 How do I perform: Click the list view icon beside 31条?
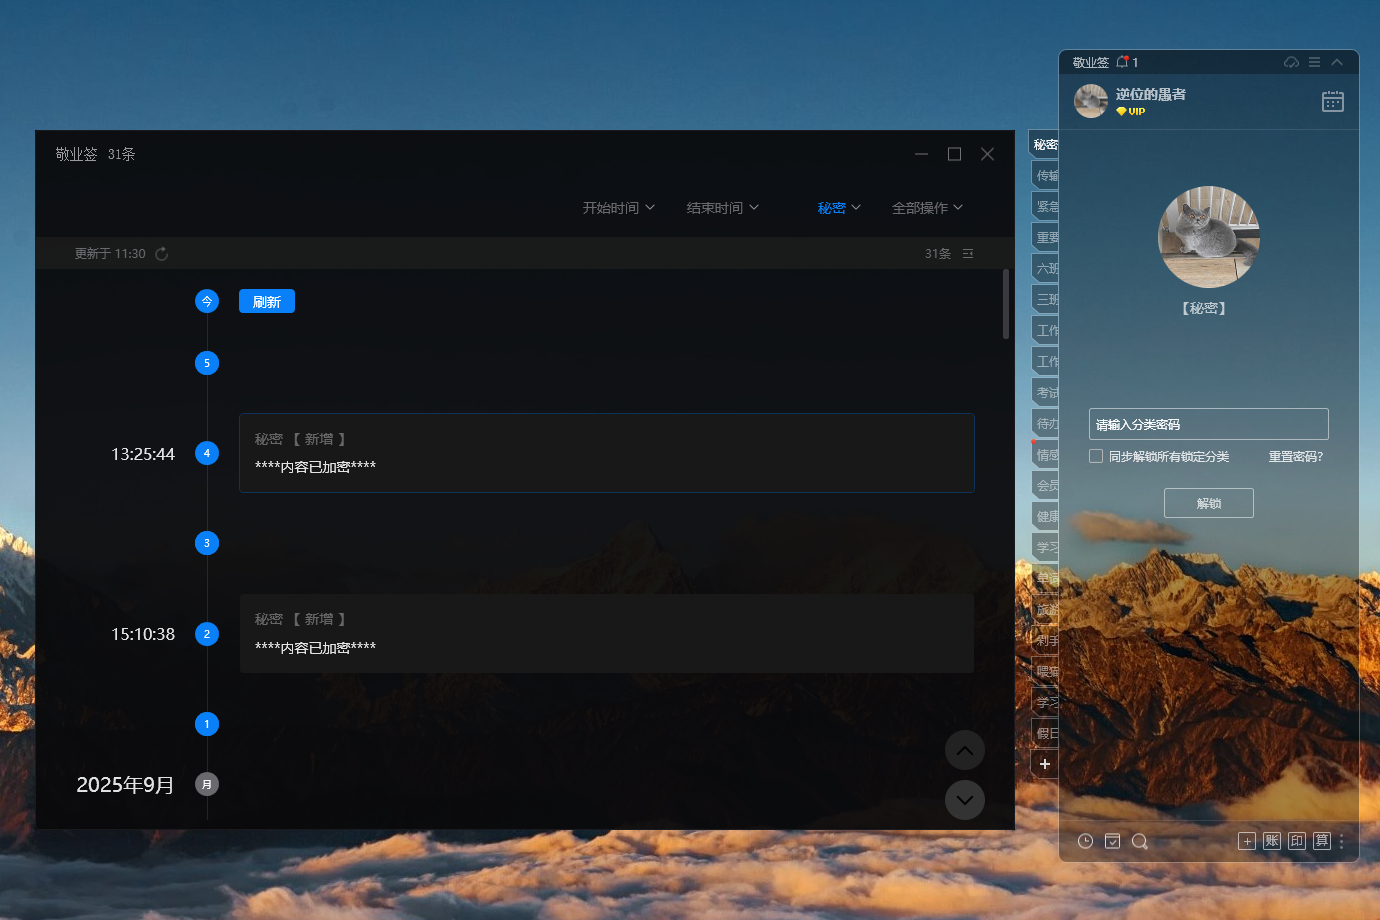[x=968, y=254]
